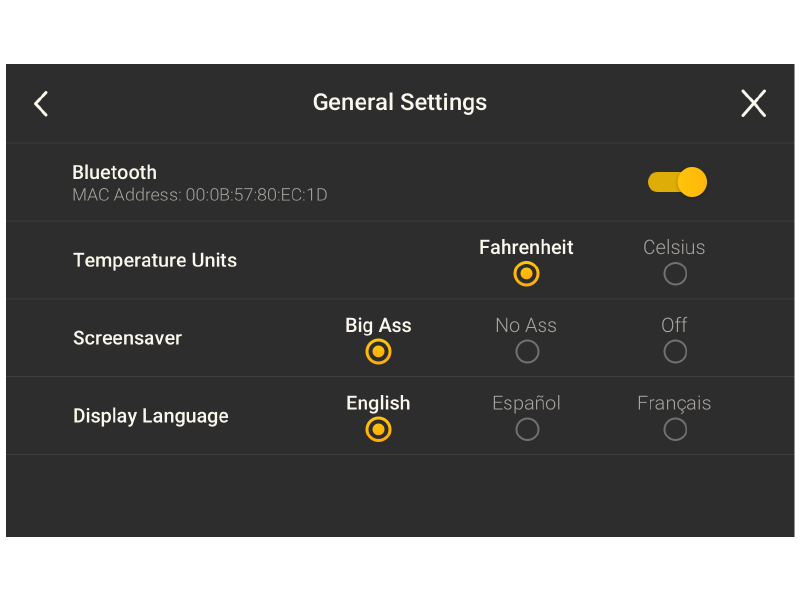
Task: Click the "Screensaver" row label
Action: pyautogui.click(x=127, y=338)
